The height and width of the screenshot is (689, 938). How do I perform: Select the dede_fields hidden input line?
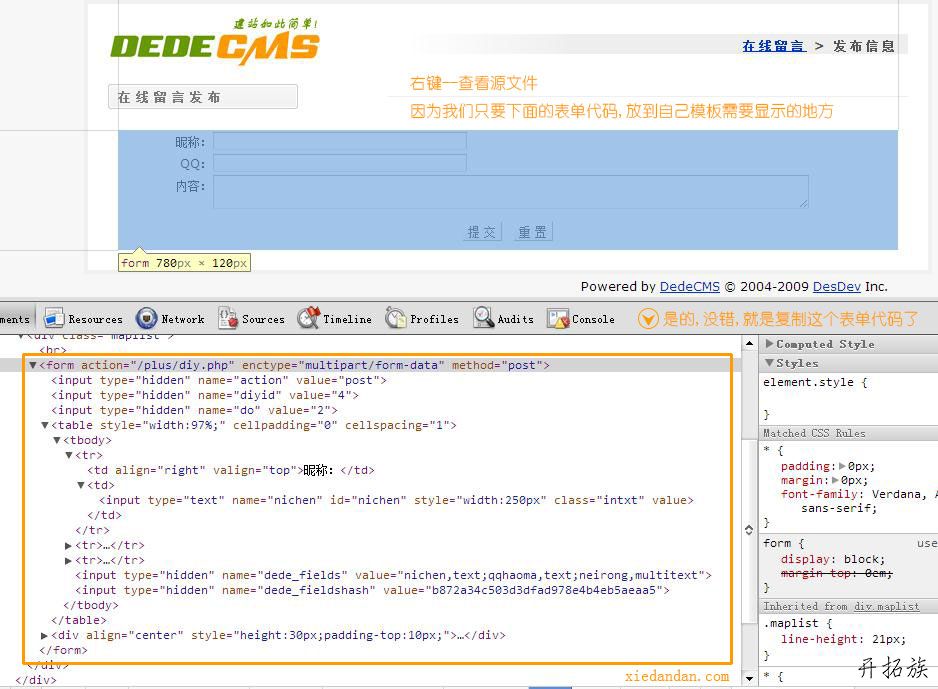click(x=393, y=575)
